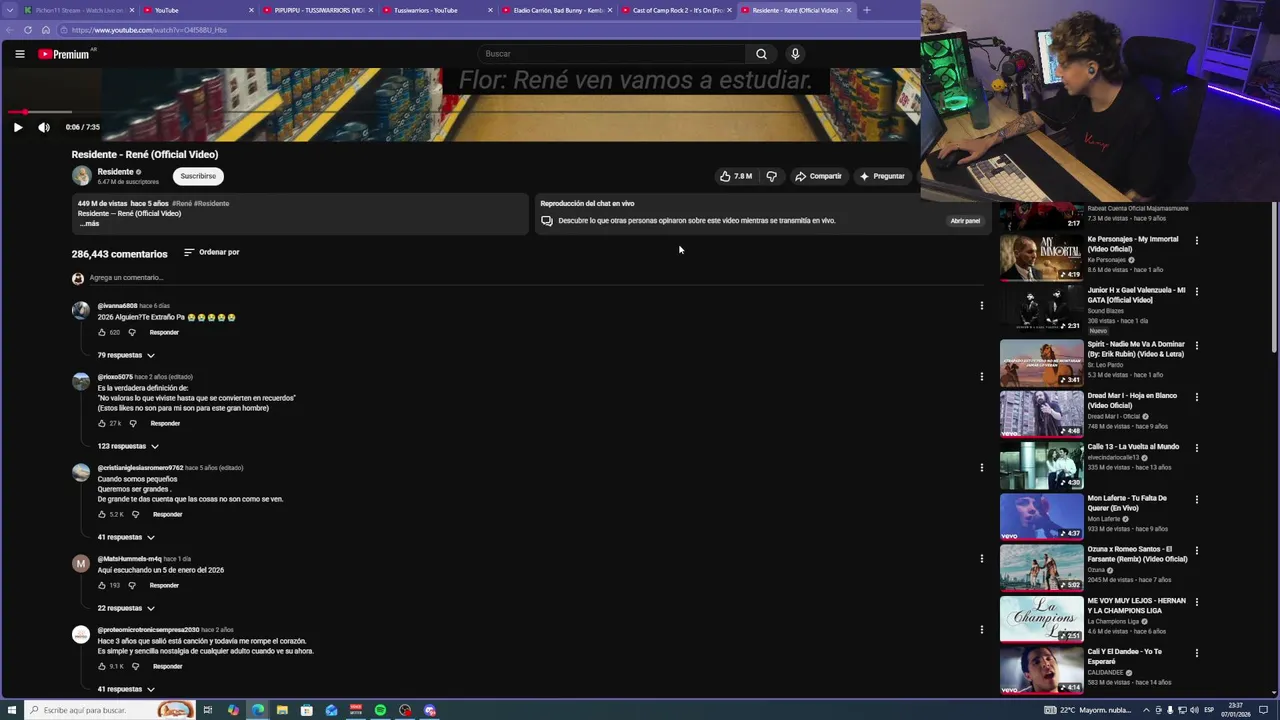Like the video with 7.8 M thumbs up
The height and width of the screenshot is (720, 1280).
tap(736, 176)
